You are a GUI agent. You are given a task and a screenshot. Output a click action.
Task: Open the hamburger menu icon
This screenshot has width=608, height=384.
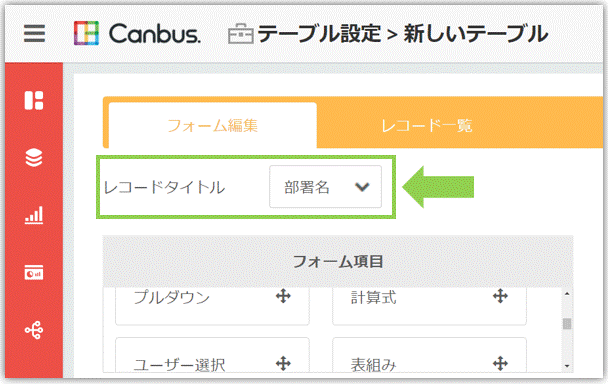tap(34, 33)
